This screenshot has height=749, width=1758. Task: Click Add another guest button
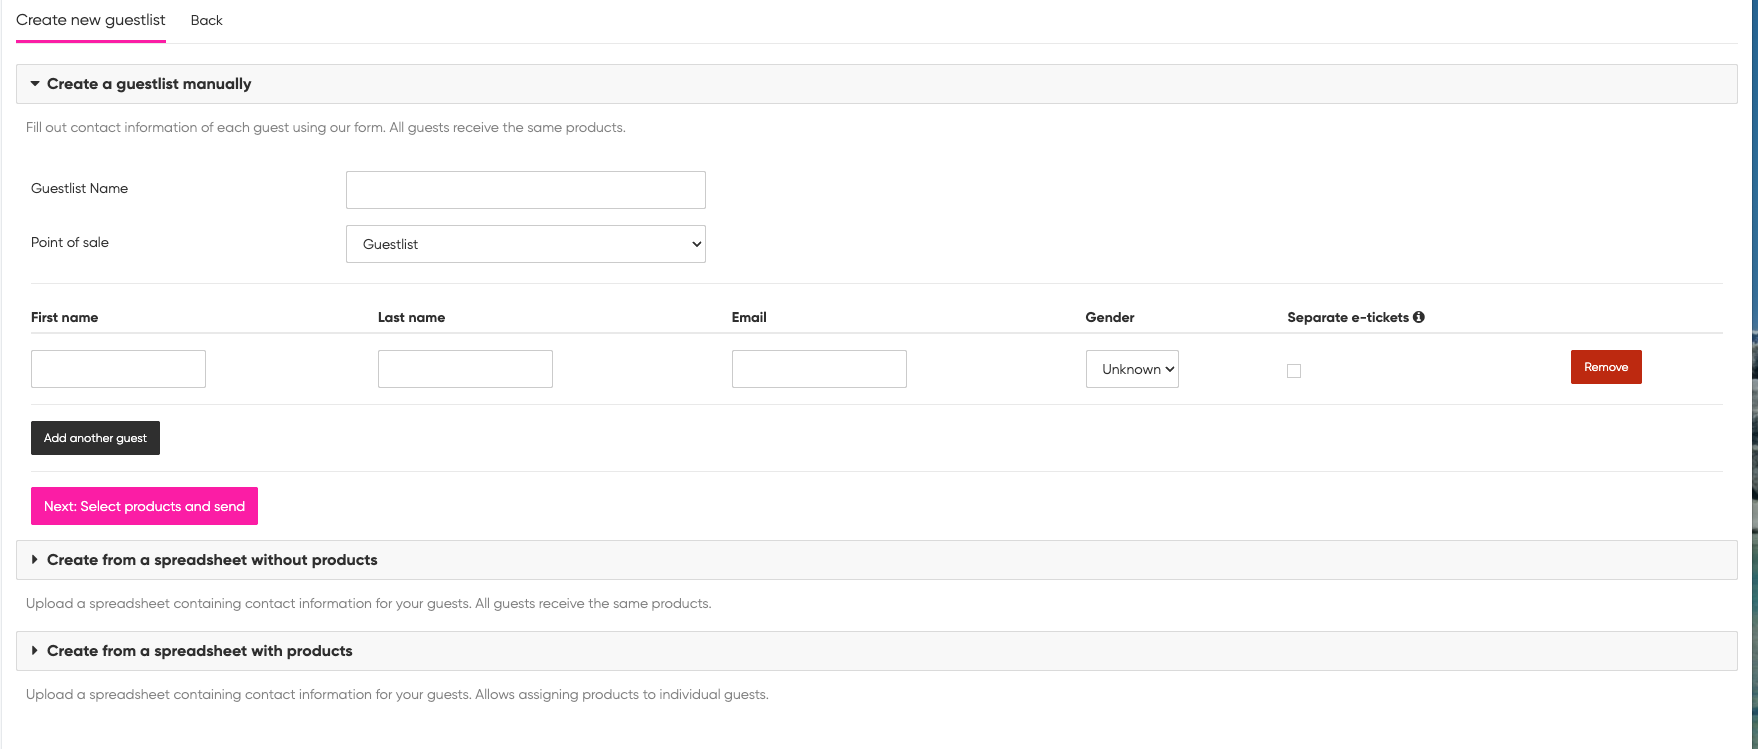95,438
